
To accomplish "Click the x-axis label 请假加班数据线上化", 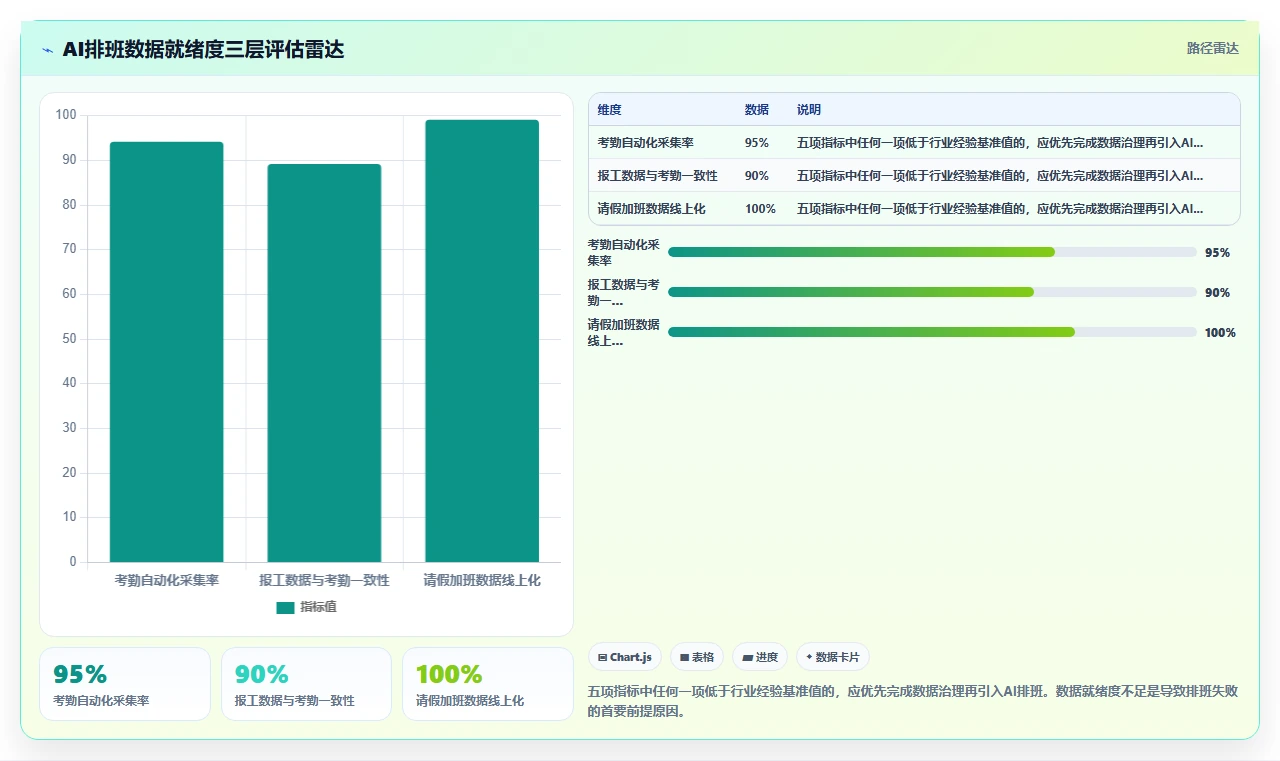I will pyautogui.click(x=482, y=580).
